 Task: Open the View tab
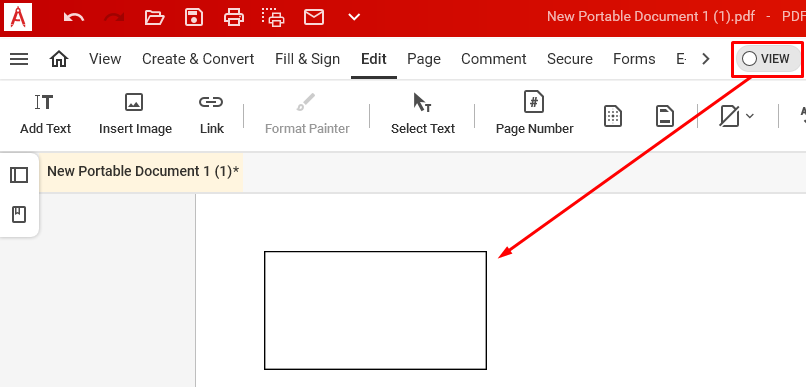coord(105,59)
